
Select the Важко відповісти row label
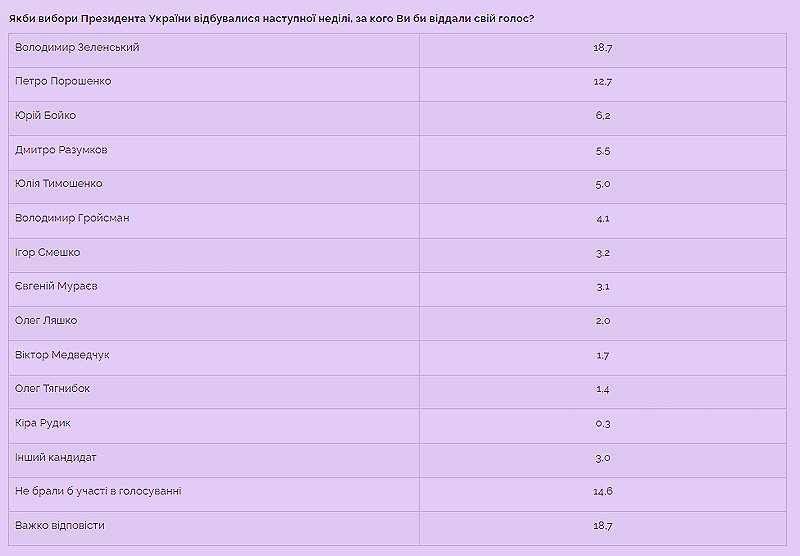[x=60, y=526]
